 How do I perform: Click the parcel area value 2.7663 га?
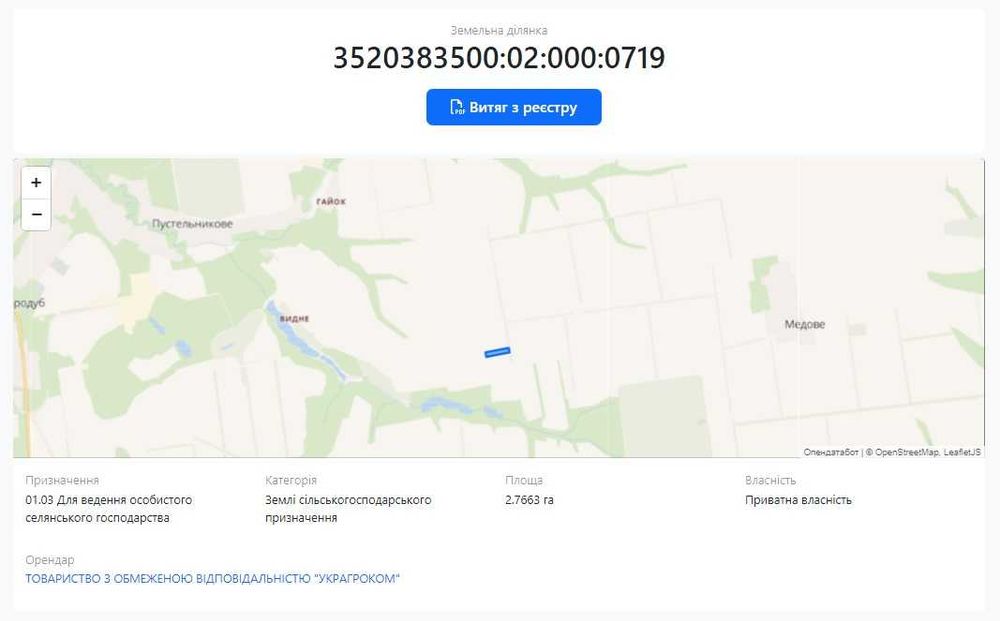click(x=529, y=500)
